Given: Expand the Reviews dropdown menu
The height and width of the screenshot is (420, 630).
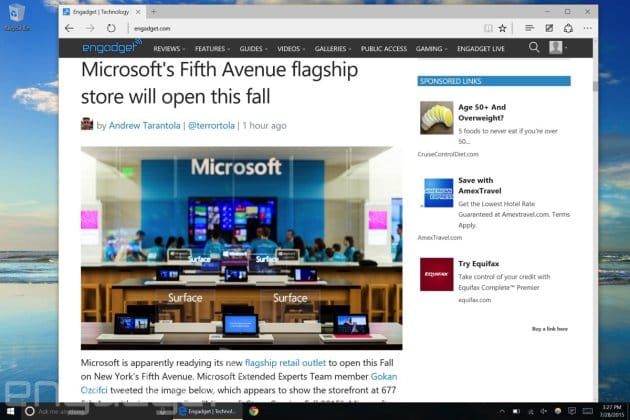Looking at the screenshot, I should [169, 48].
